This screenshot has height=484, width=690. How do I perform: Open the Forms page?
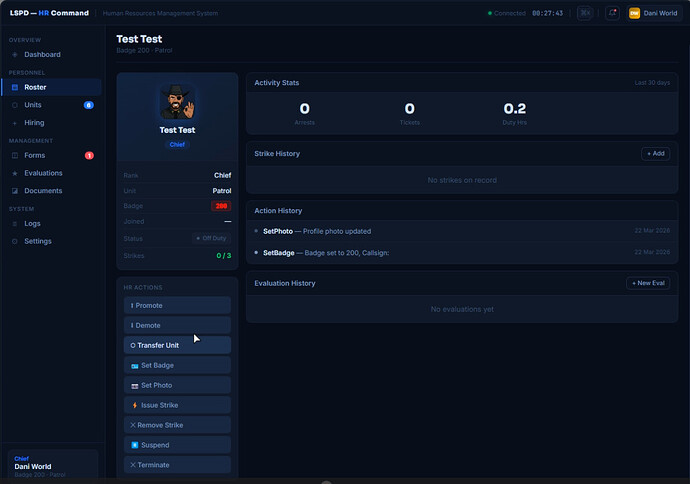(51, 155)
